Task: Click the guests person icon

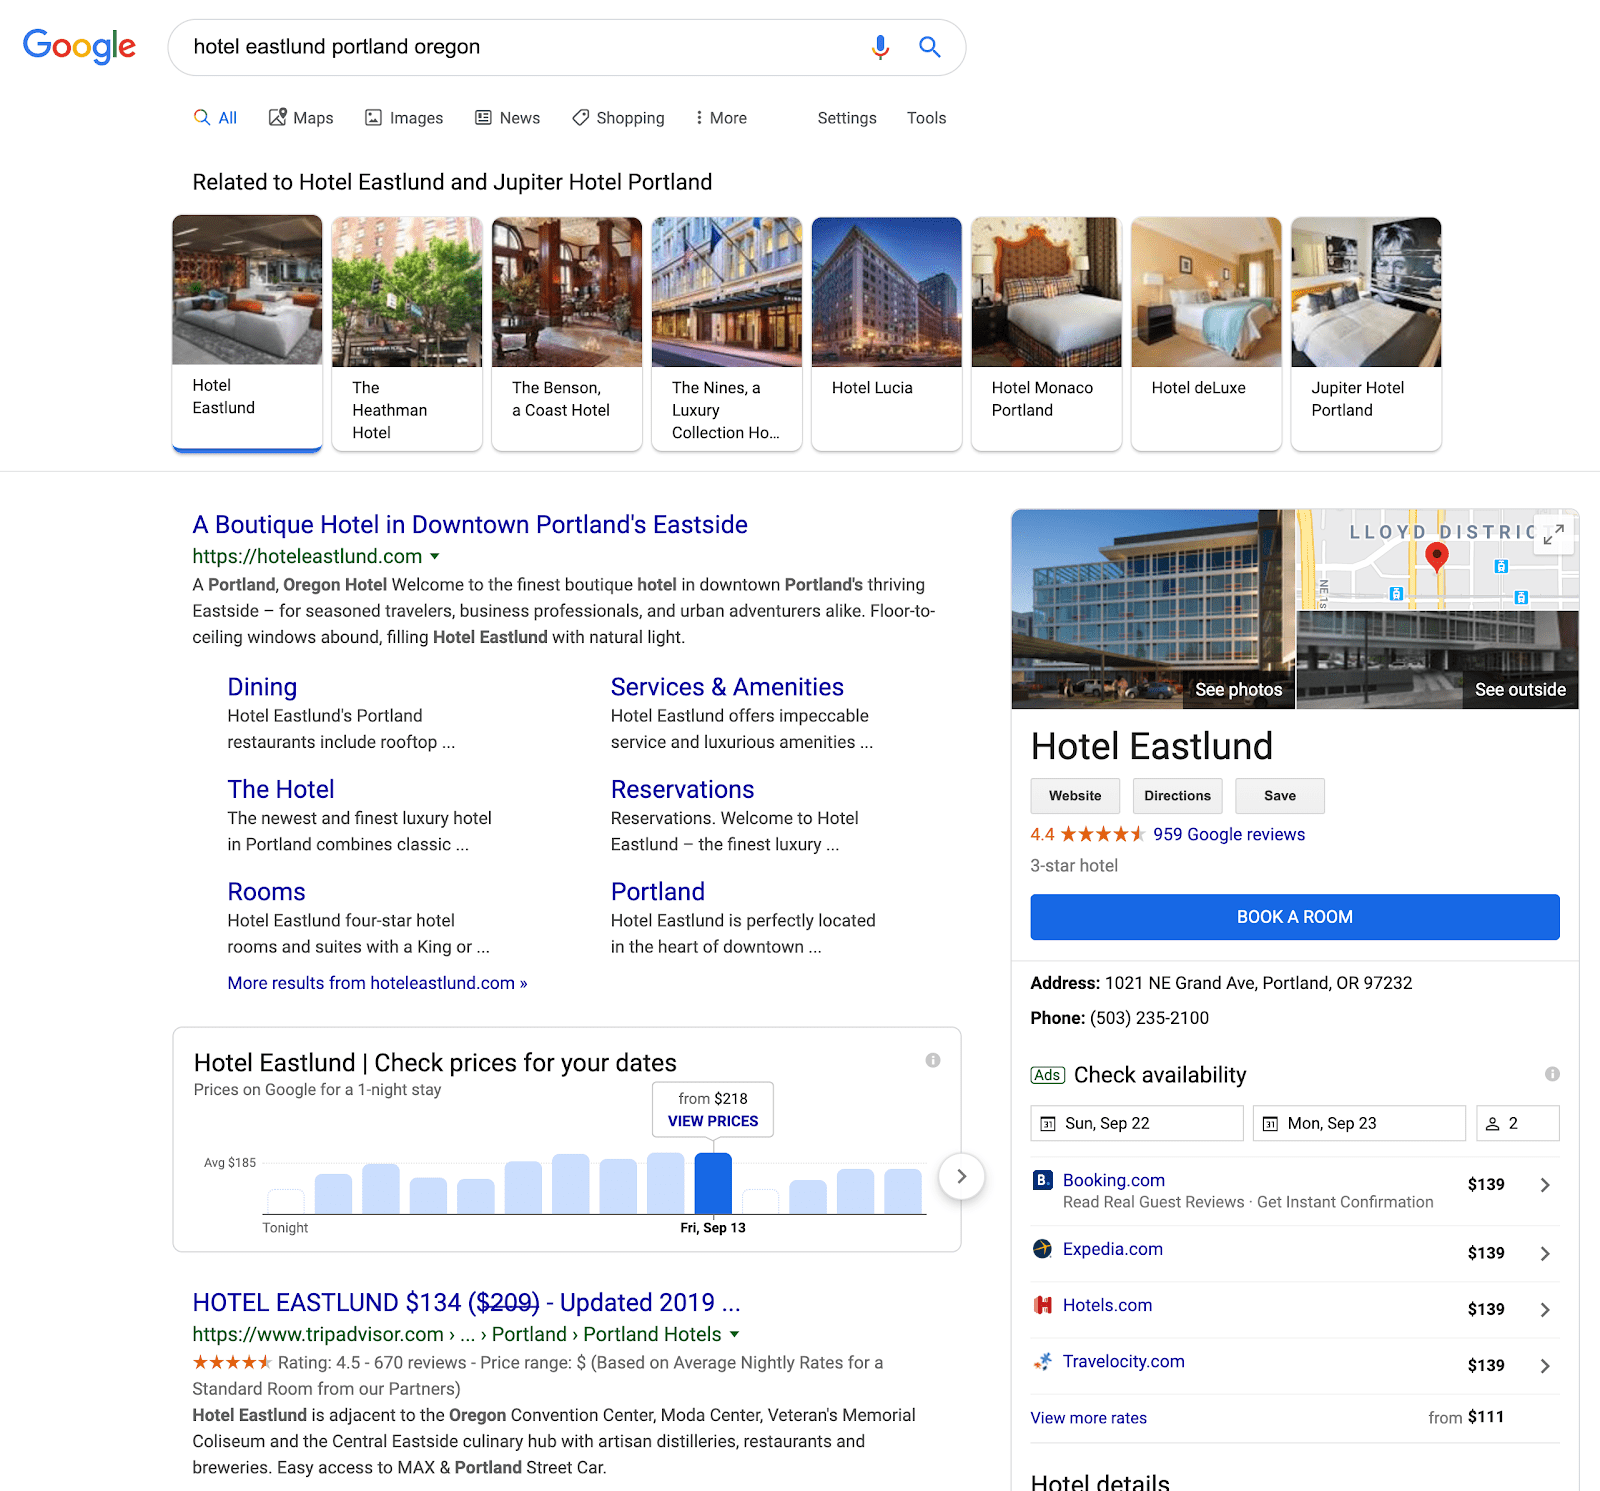Action: click(1492, 1124)
